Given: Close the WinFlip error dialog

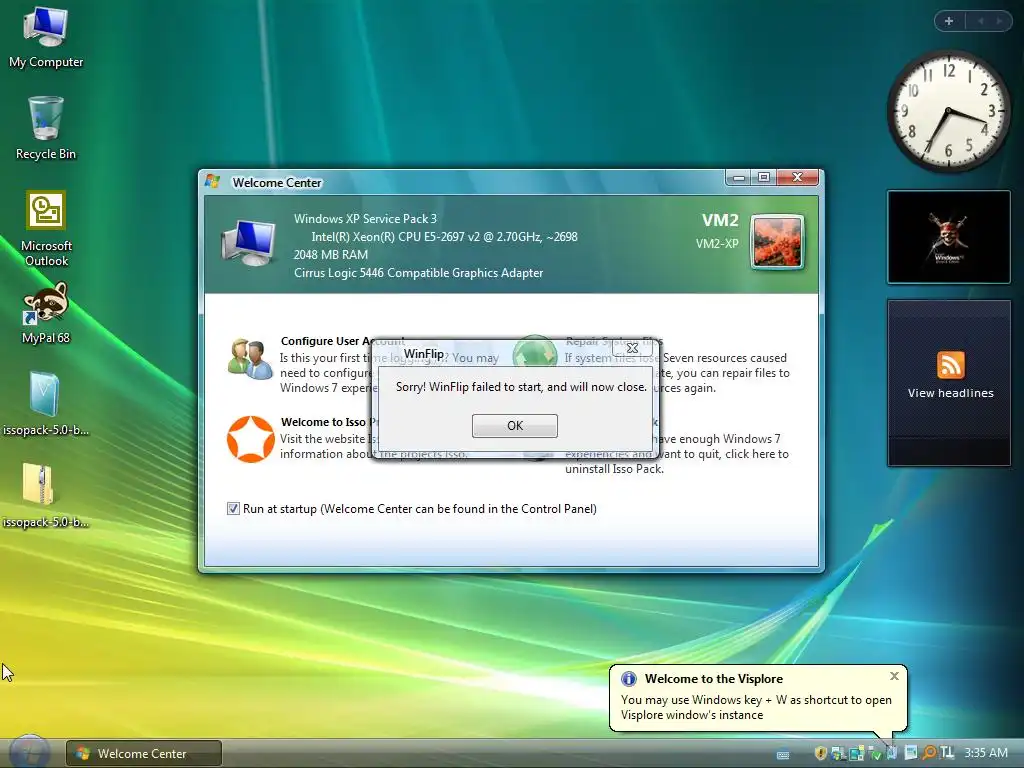Looking at the screenshot, I should coord(632,348).
